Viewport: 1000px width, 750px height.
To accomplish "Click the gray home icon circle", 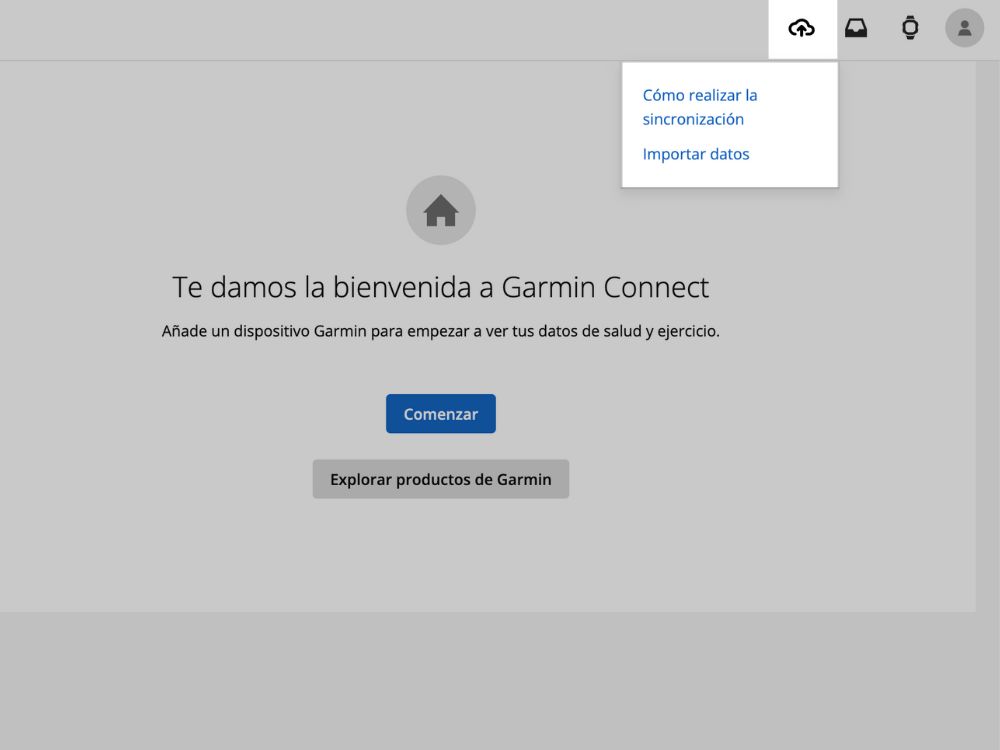I will tap(441, 210).
